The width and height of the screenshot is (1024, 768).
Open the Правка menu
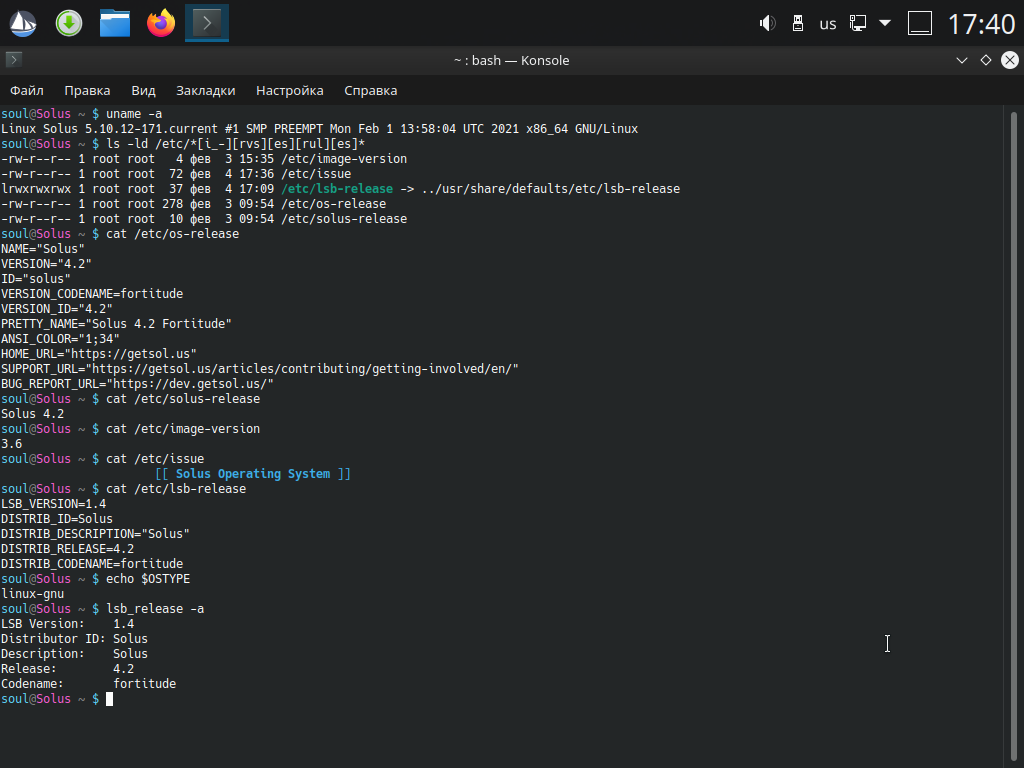click(x=87, y=90)
